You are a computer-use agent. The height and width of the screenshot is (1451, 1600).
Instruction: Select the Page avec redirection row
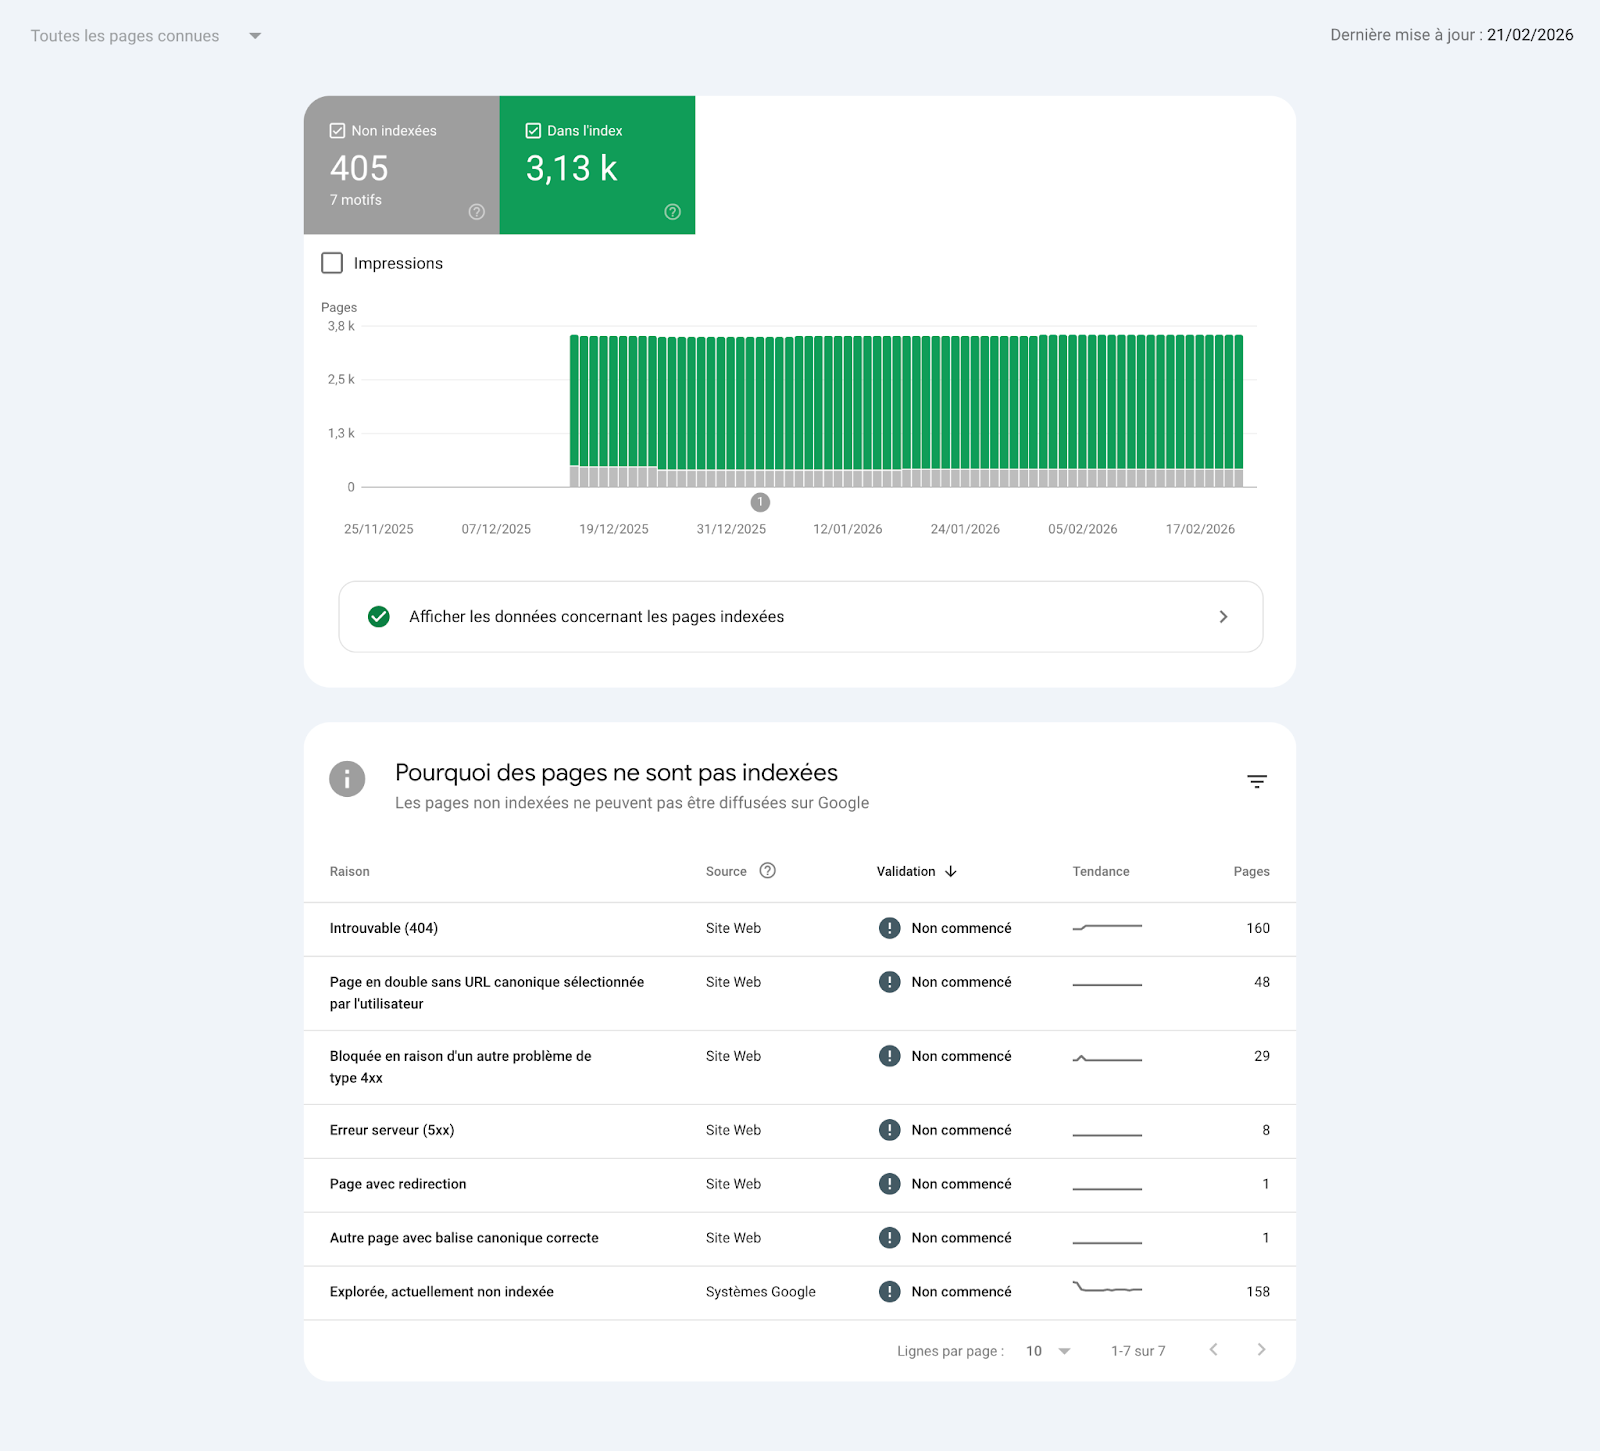[398, 1184]
